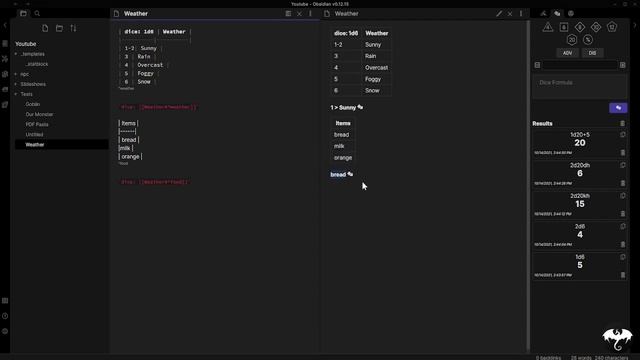Image resolution: width=640 pixels, height=360 pixels.
Task: Roll a d6 with the square die icon
Action: point(564,27)
